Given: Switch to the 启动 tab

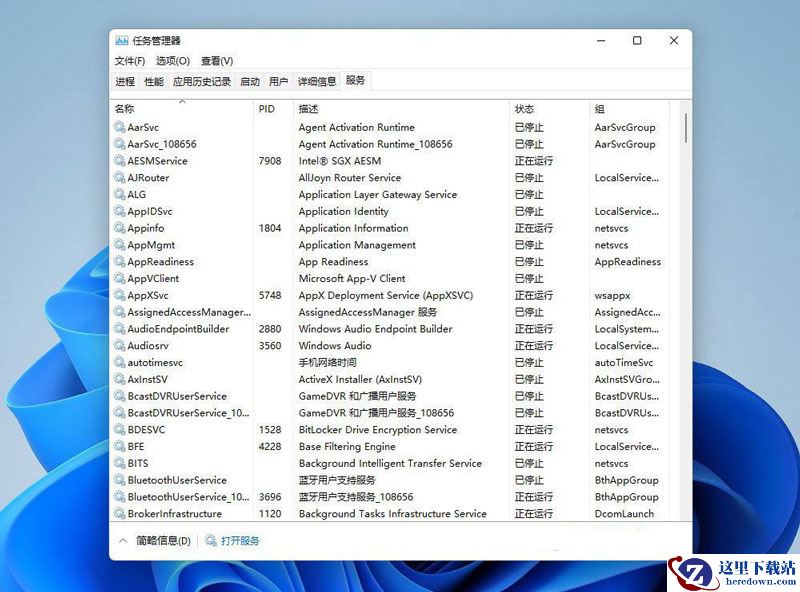Looking at the screenshot, I should click(x=250, y=82).
